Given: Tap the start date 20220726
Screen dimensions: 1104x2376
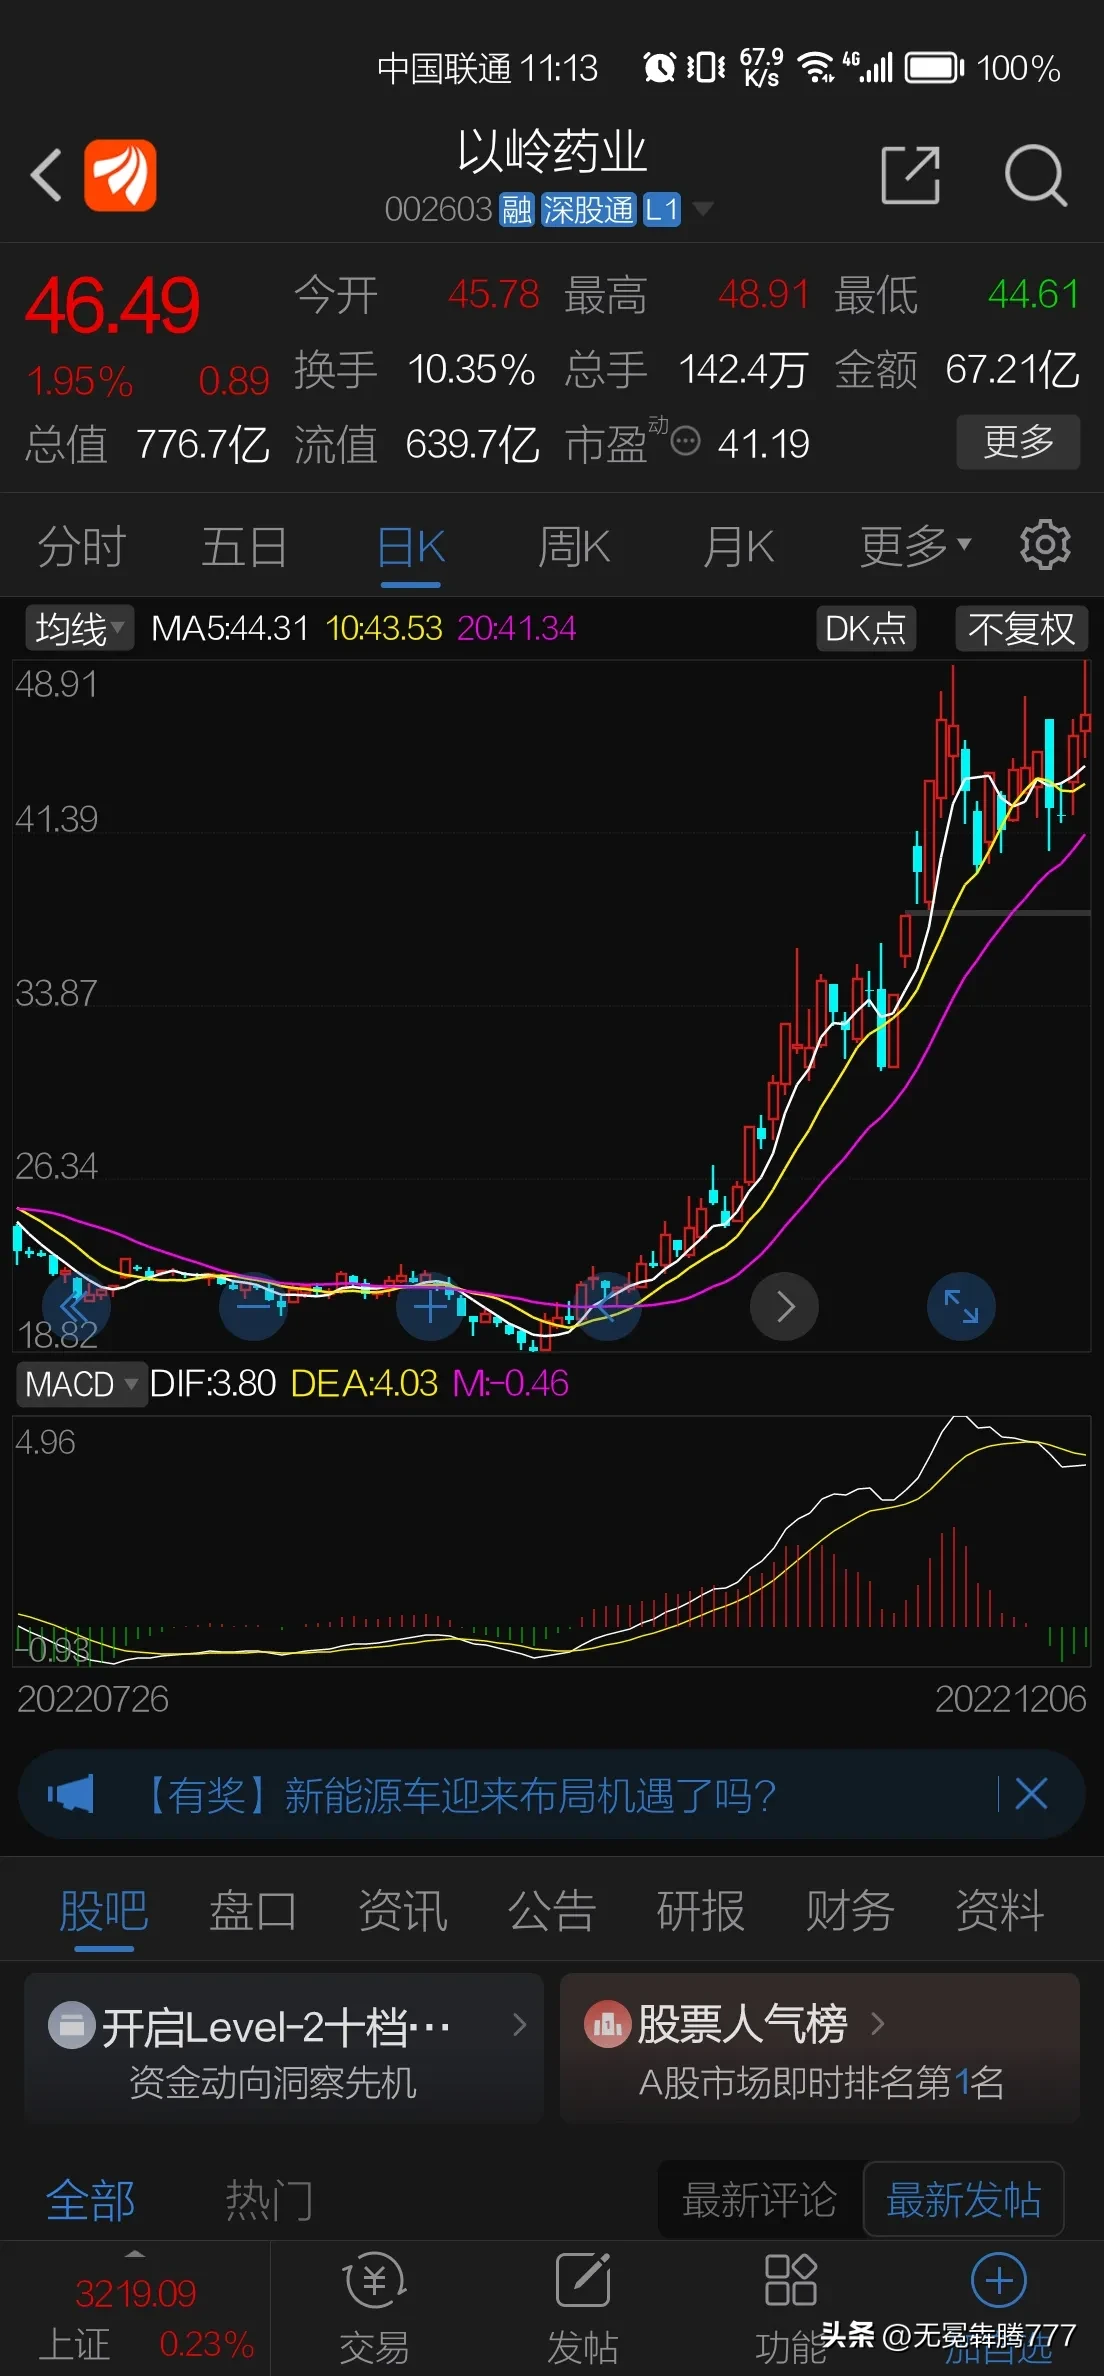Looking at the screenshot, I should click(93, 1698).
